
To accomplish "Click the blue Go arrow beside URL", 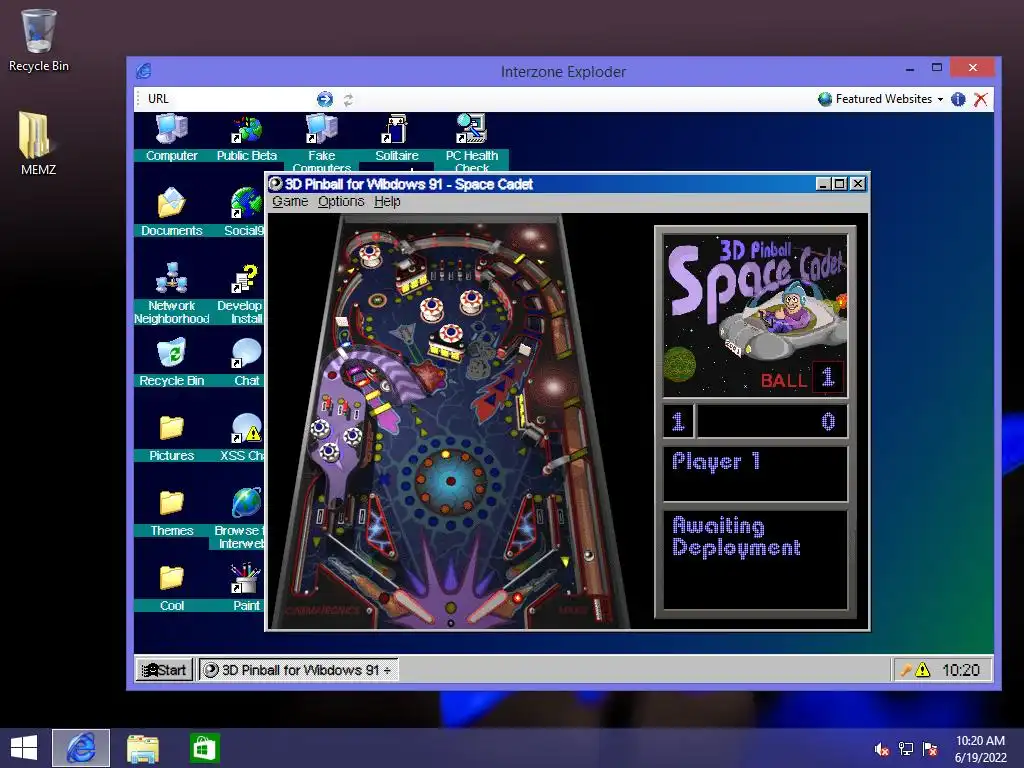I will pos(325,99).
